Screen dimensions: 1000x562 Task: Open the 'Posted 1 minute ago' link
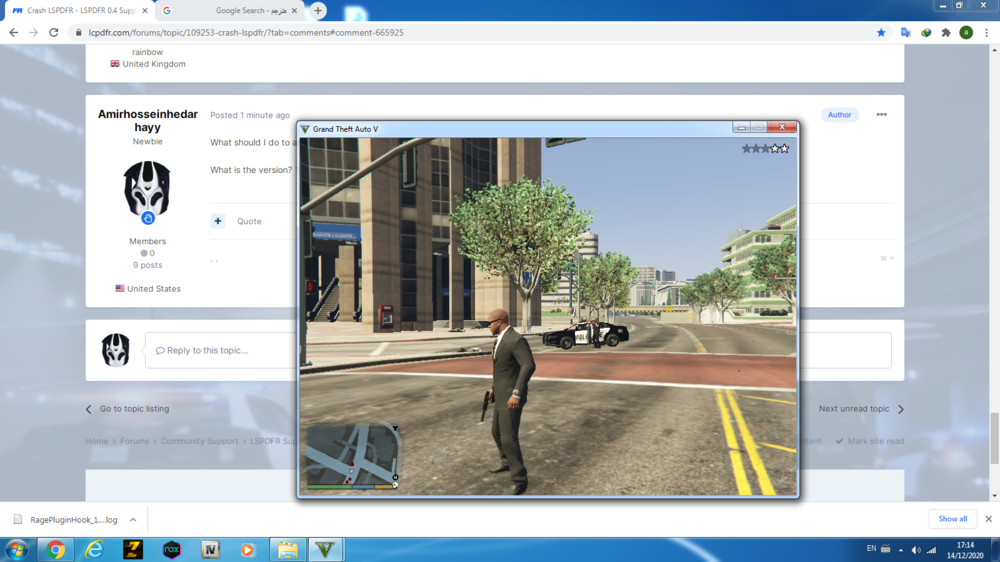pyautogui.click(x=250, y=115)
